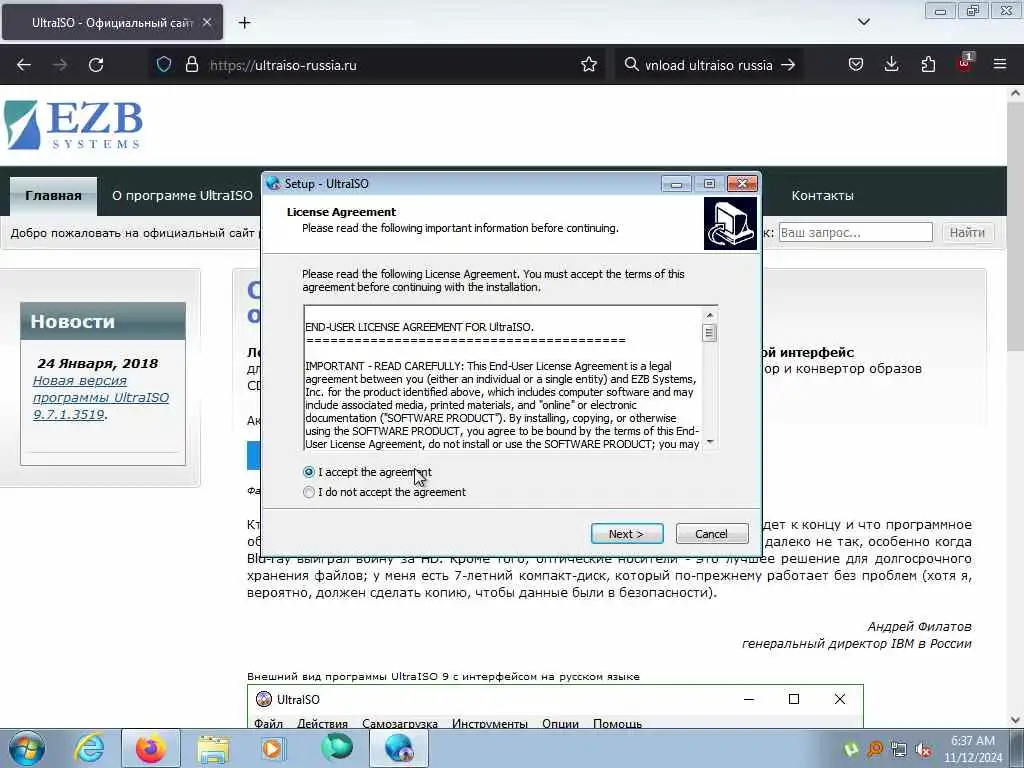Select "I do not accept the agreement" option
The image size is (1024, 768).
(309, 492)
